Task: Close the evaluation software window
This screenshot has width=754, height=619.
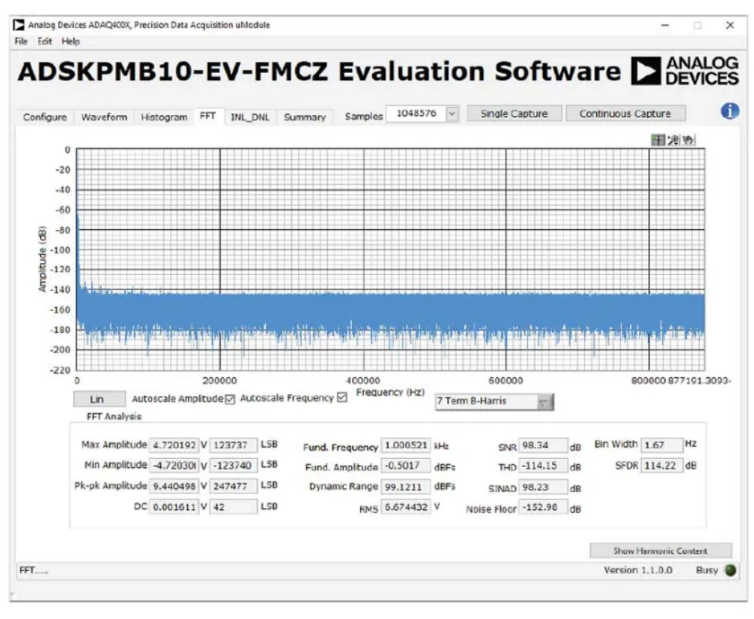Action: tap(730, 25)
